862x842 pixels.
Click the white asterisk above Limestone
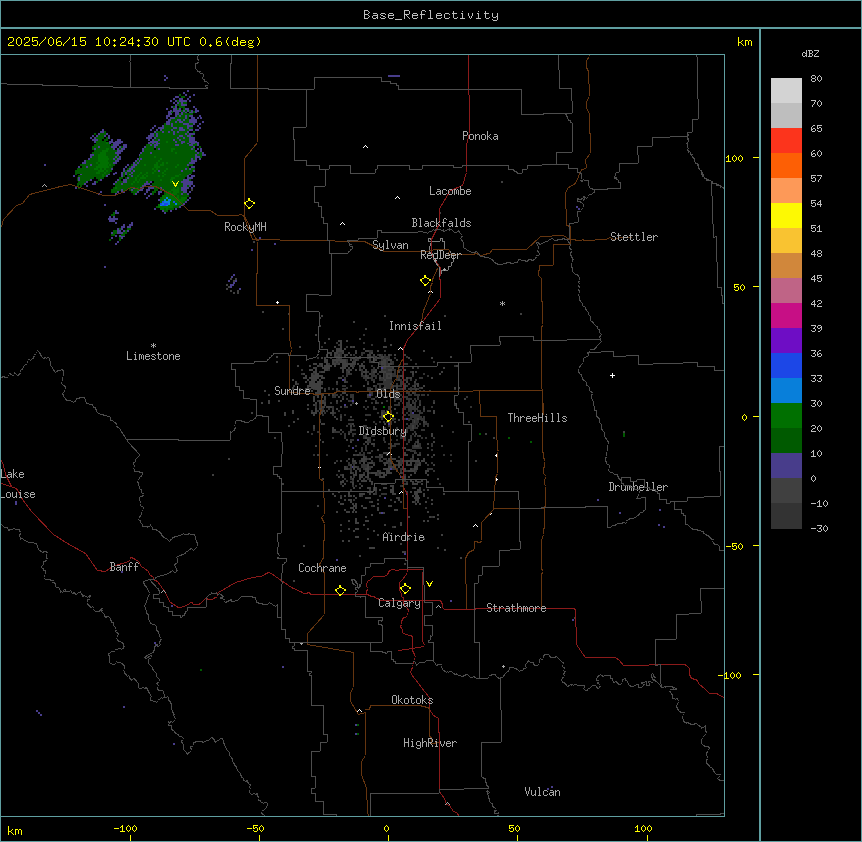pos(153,346)
